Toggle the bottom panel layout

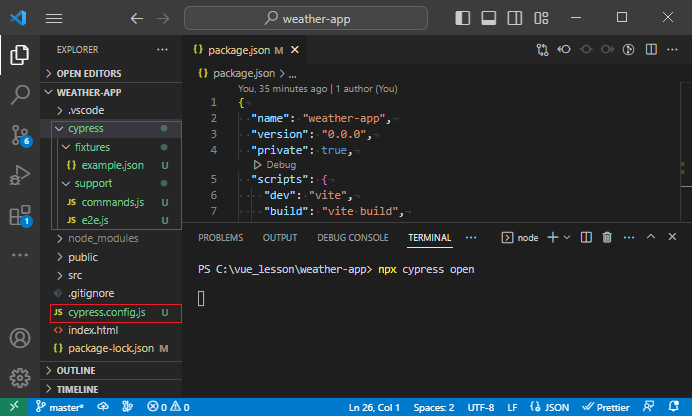pos(489,18)
